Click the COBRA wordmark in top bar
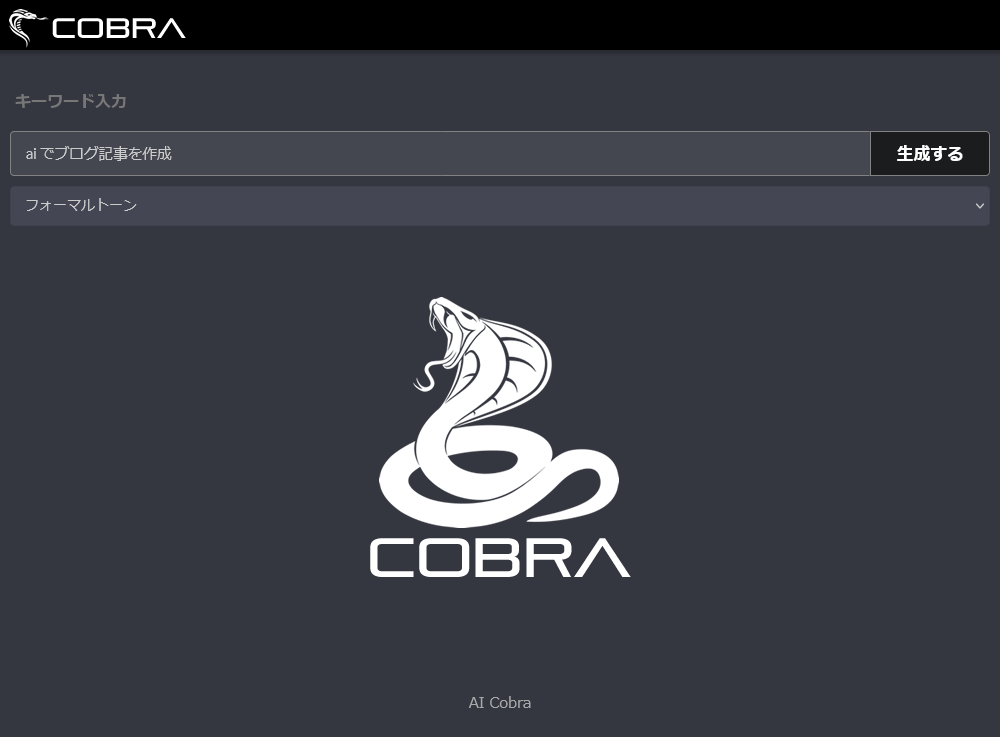The image size is (1000, 737). (x=118, y=28)
